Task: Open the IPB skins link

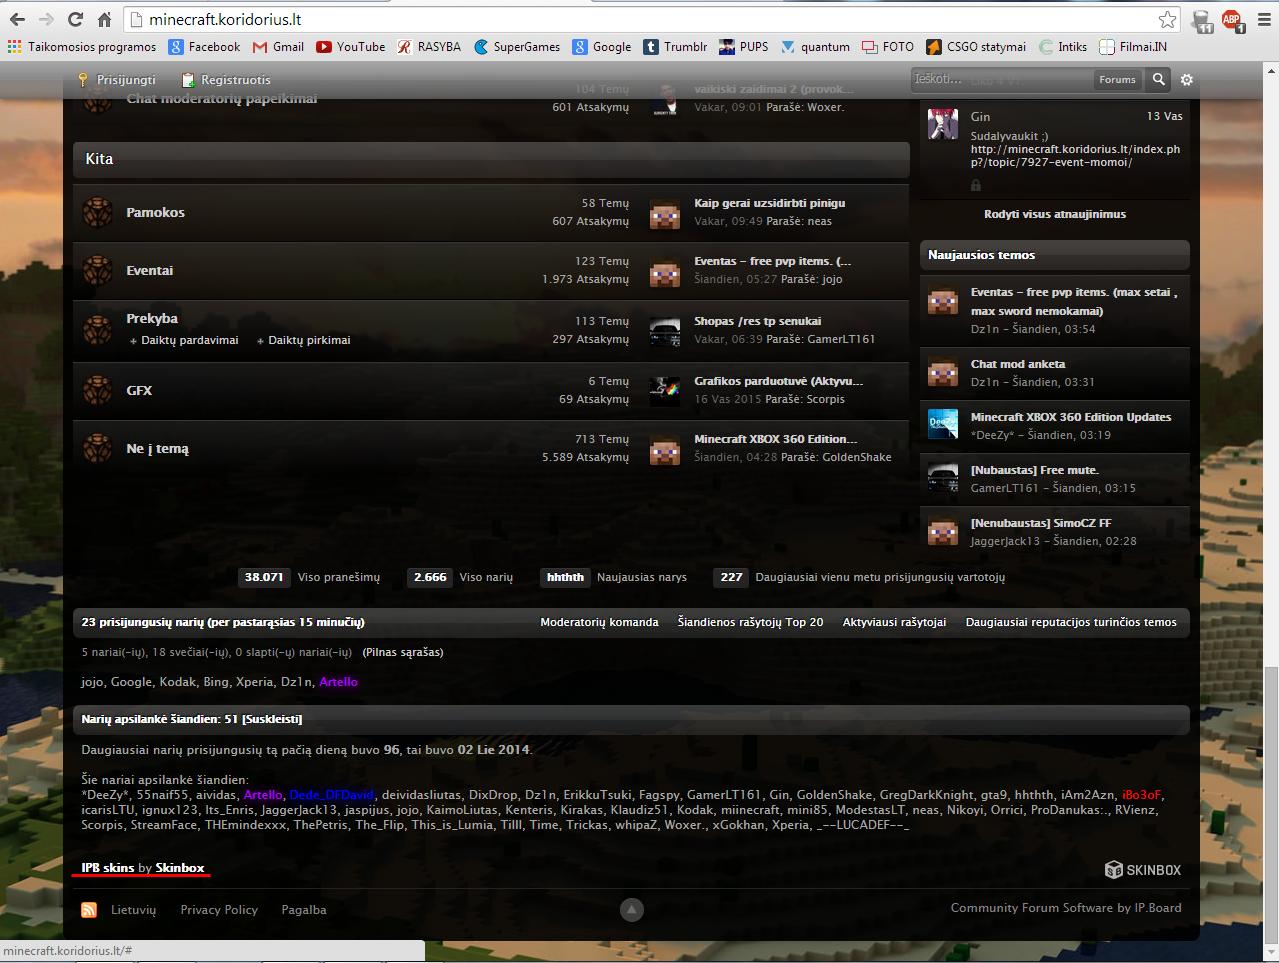Action: click(x=108, y=868)
